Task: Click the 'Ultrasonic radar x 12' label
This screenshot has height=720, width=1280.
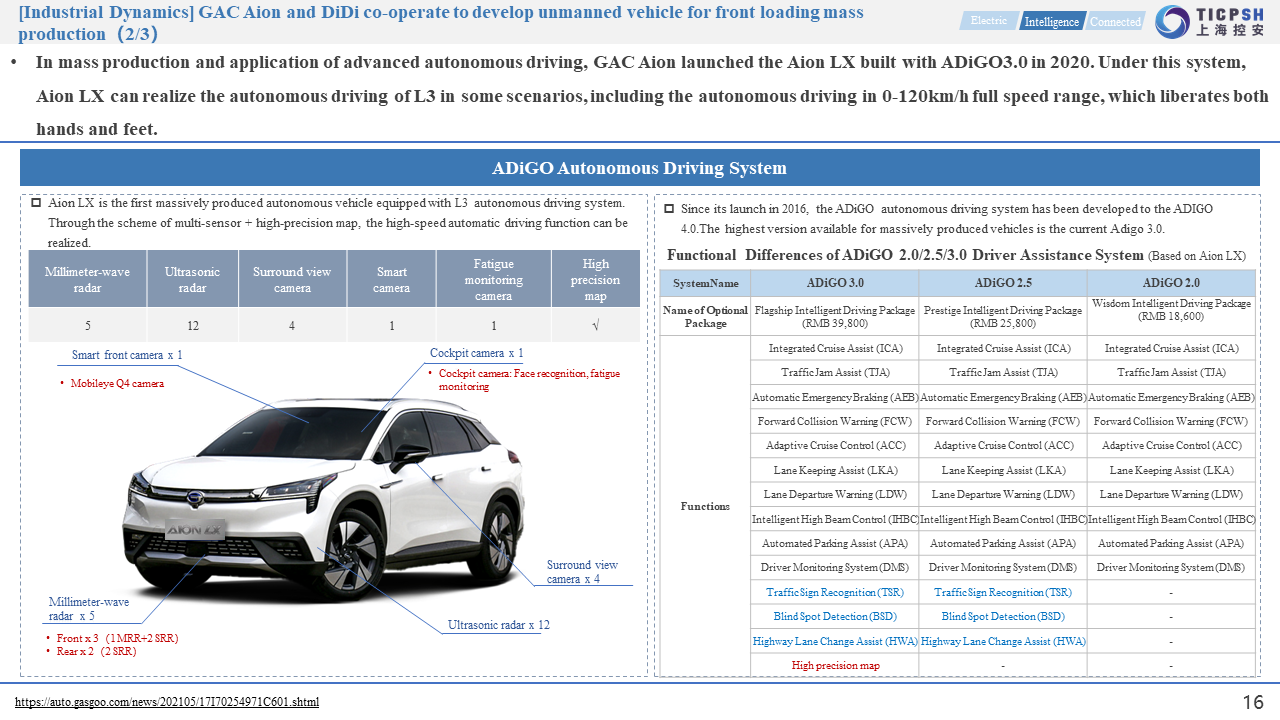Action: pos(498,625)
